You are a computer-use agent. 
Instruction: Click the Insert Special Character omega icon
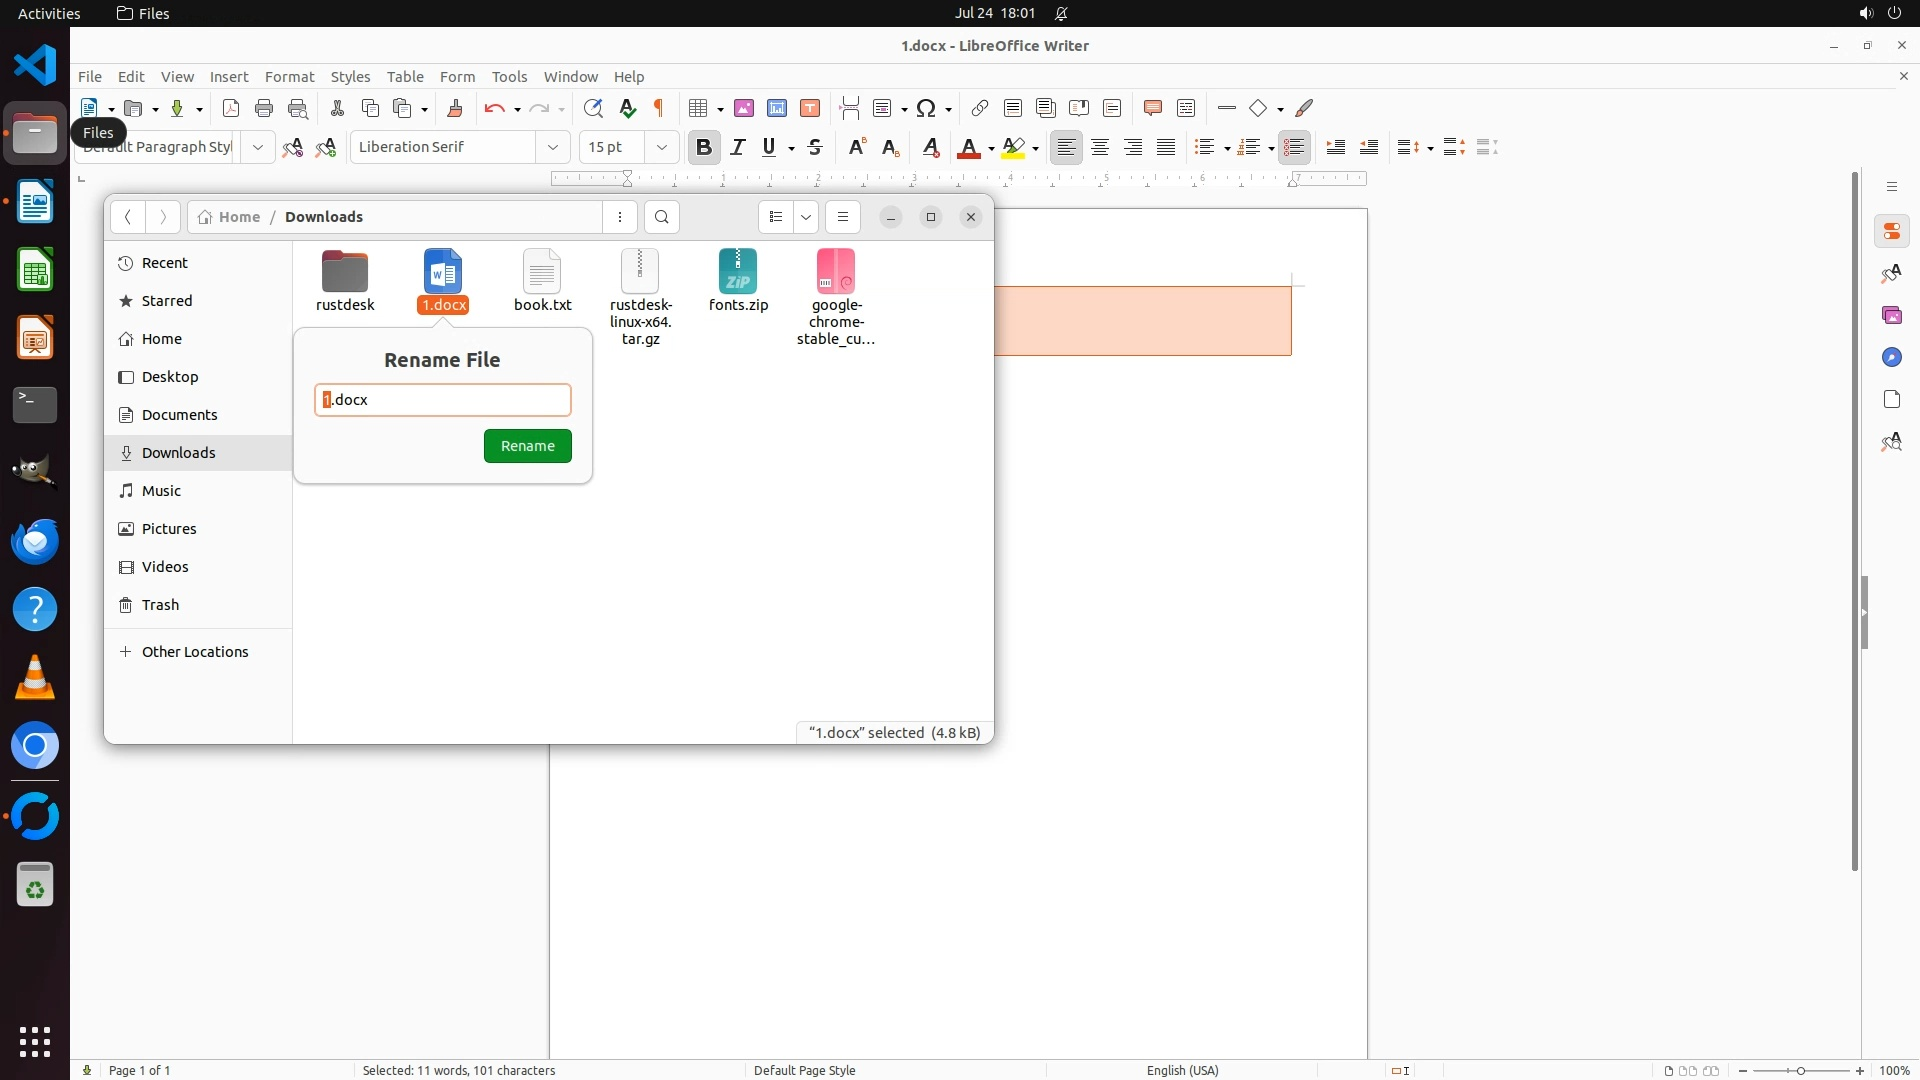926,108
